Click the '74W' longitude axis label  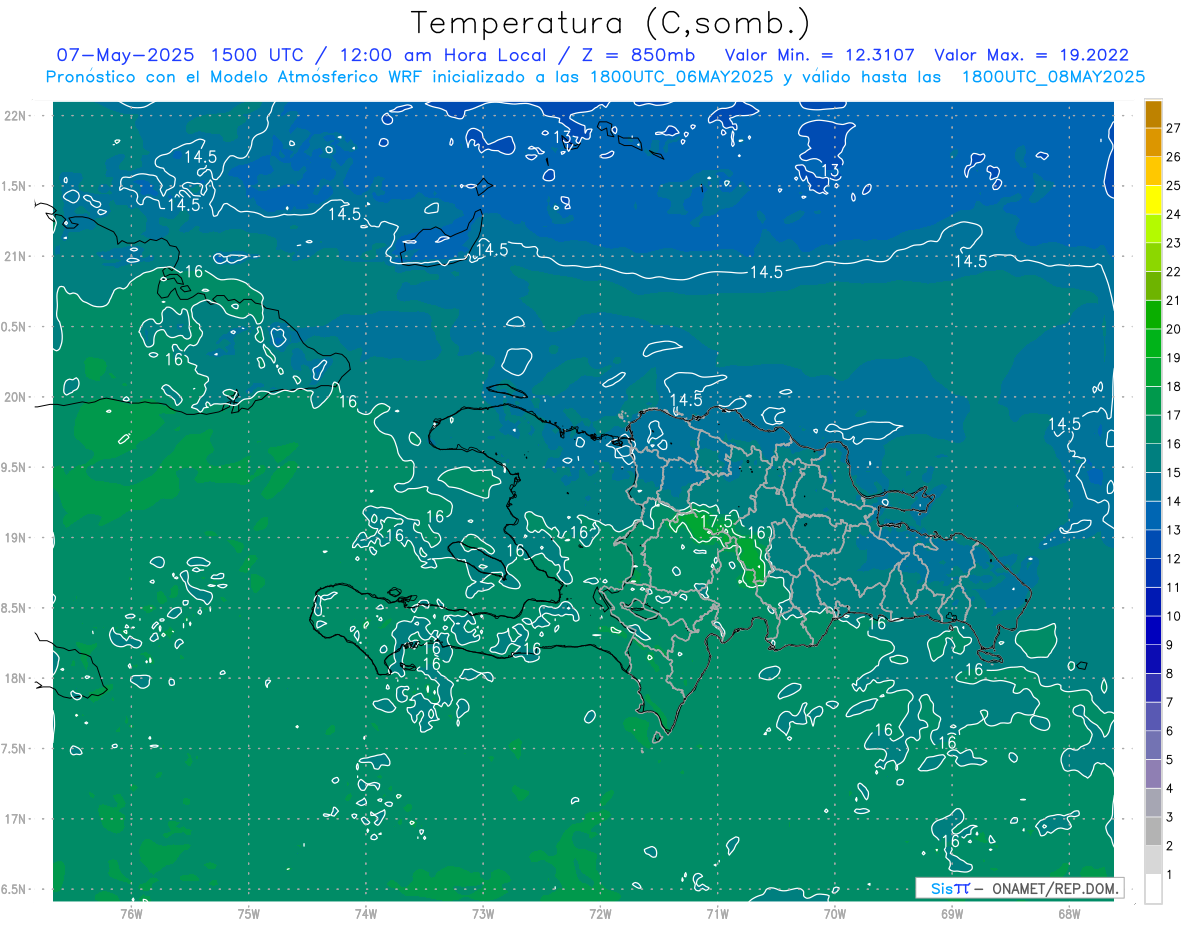(366, 913)
